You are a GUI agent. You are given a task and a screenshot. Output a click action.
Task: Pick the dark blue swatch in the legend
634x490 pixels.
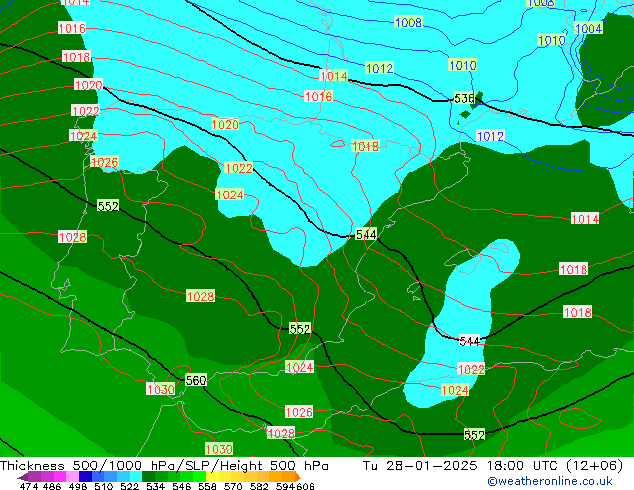coord(85,477)
